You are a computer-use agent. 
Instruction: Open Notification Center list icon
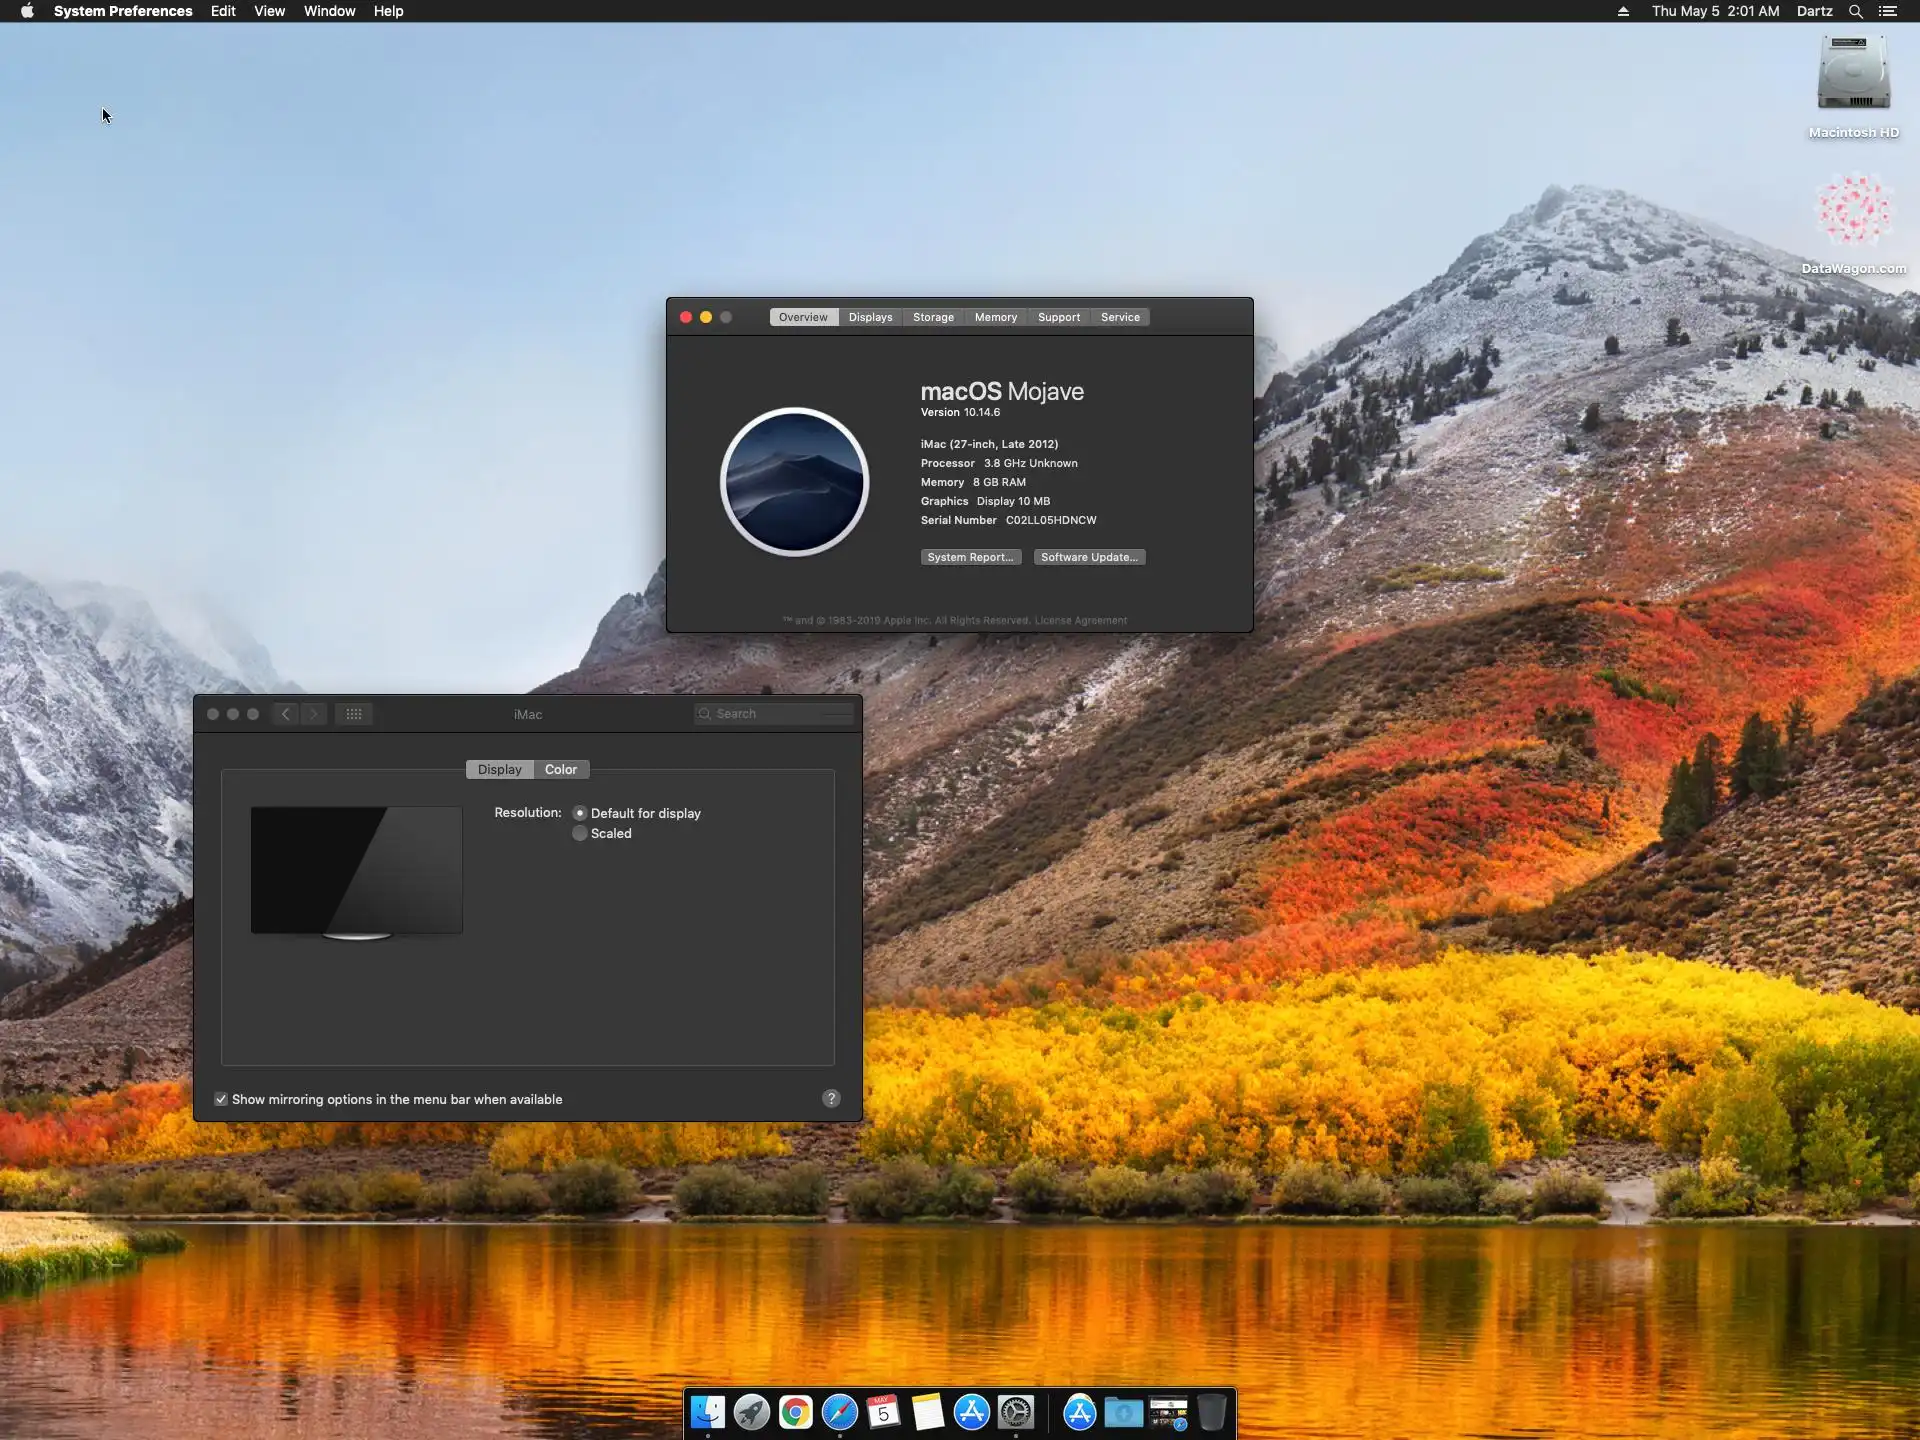pyautogui.click(x=1888, y=11)
